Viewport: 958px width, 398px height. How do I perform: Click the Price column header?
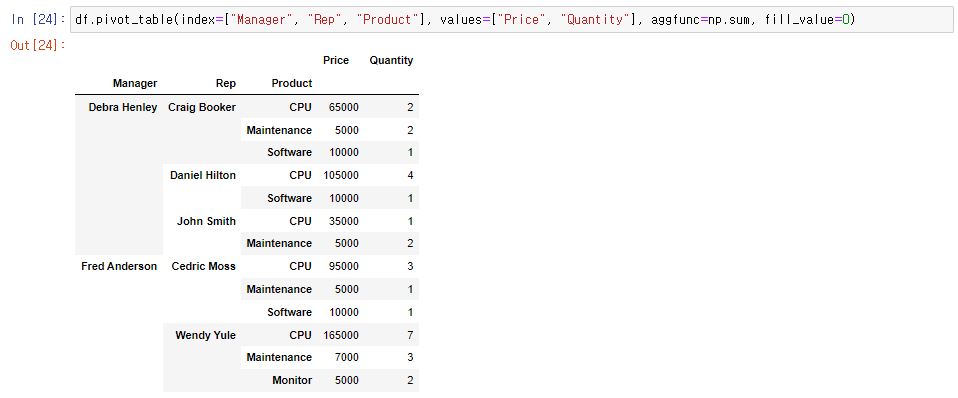click(336, 60)
